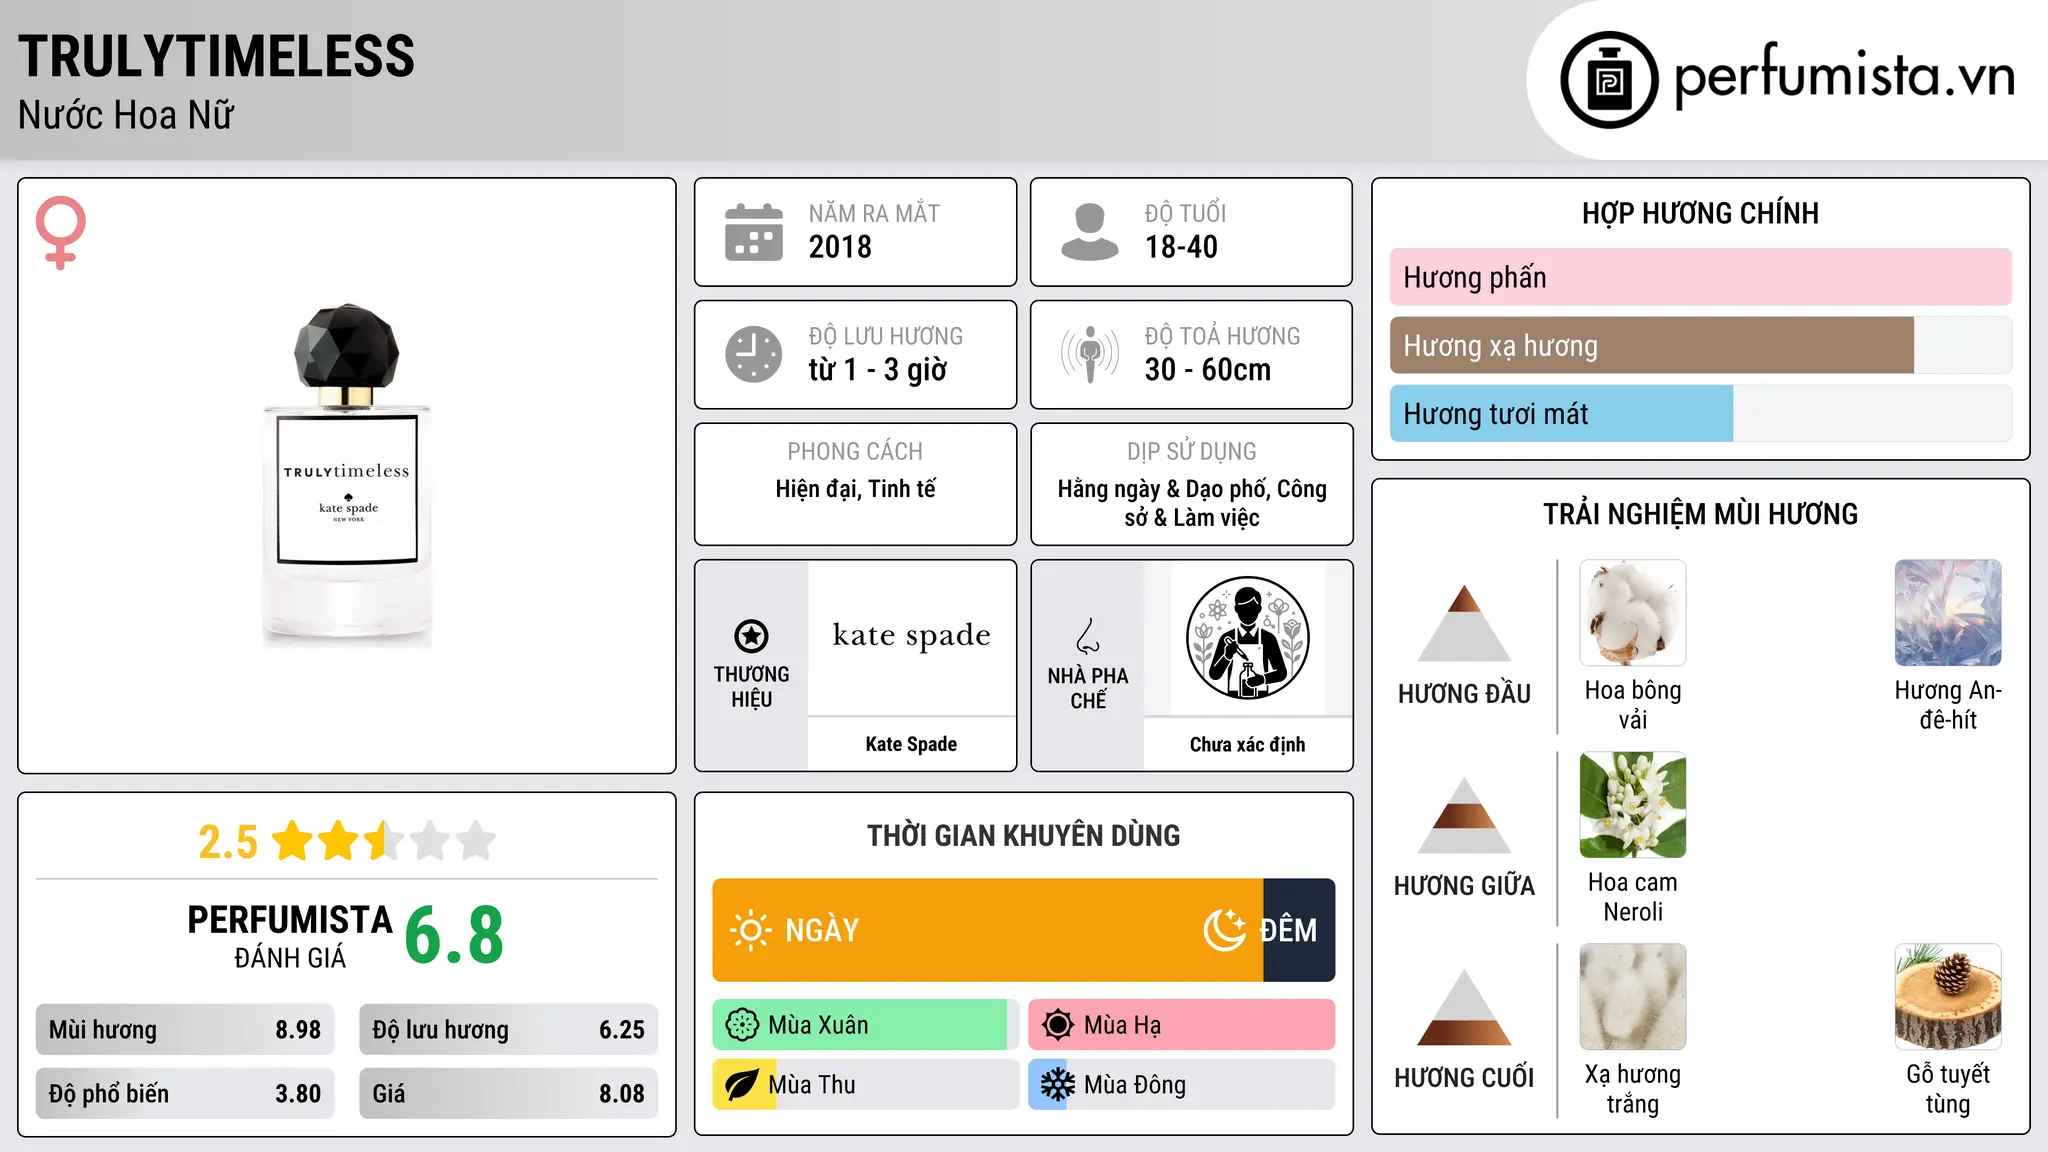Viewport: 2048px width, 1152px height.
Task: Click the HỢP HƯƠNG CHÍNH heading
Action: pyautogui.click(x=1700, y=213)
